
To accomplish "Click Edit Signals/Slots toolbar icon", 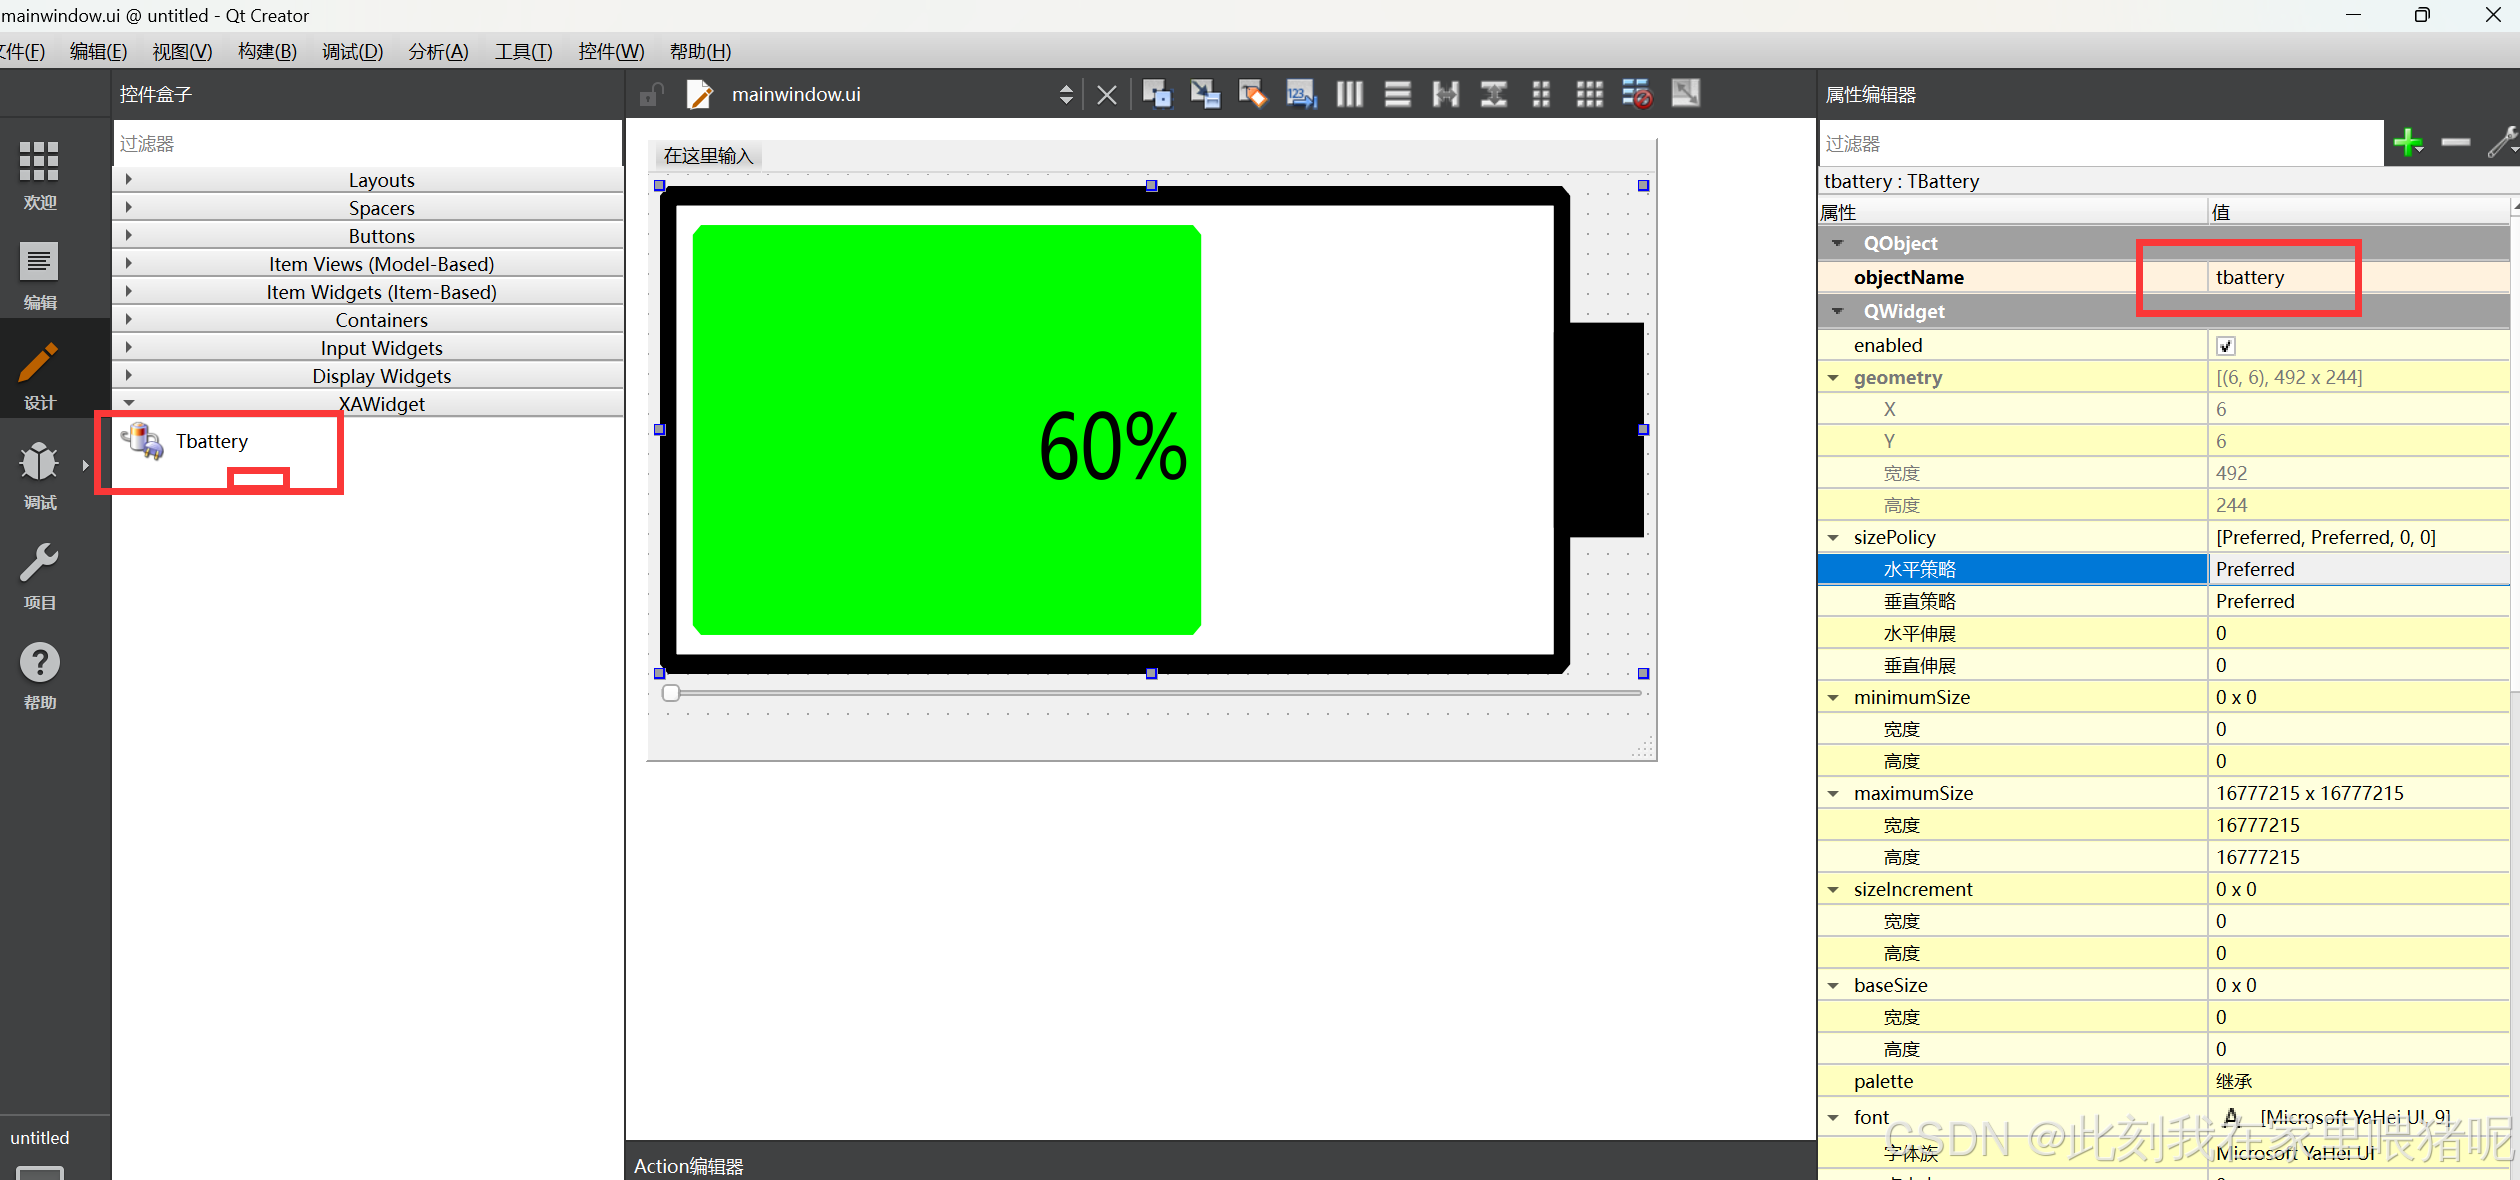I will click(1205, 94).
